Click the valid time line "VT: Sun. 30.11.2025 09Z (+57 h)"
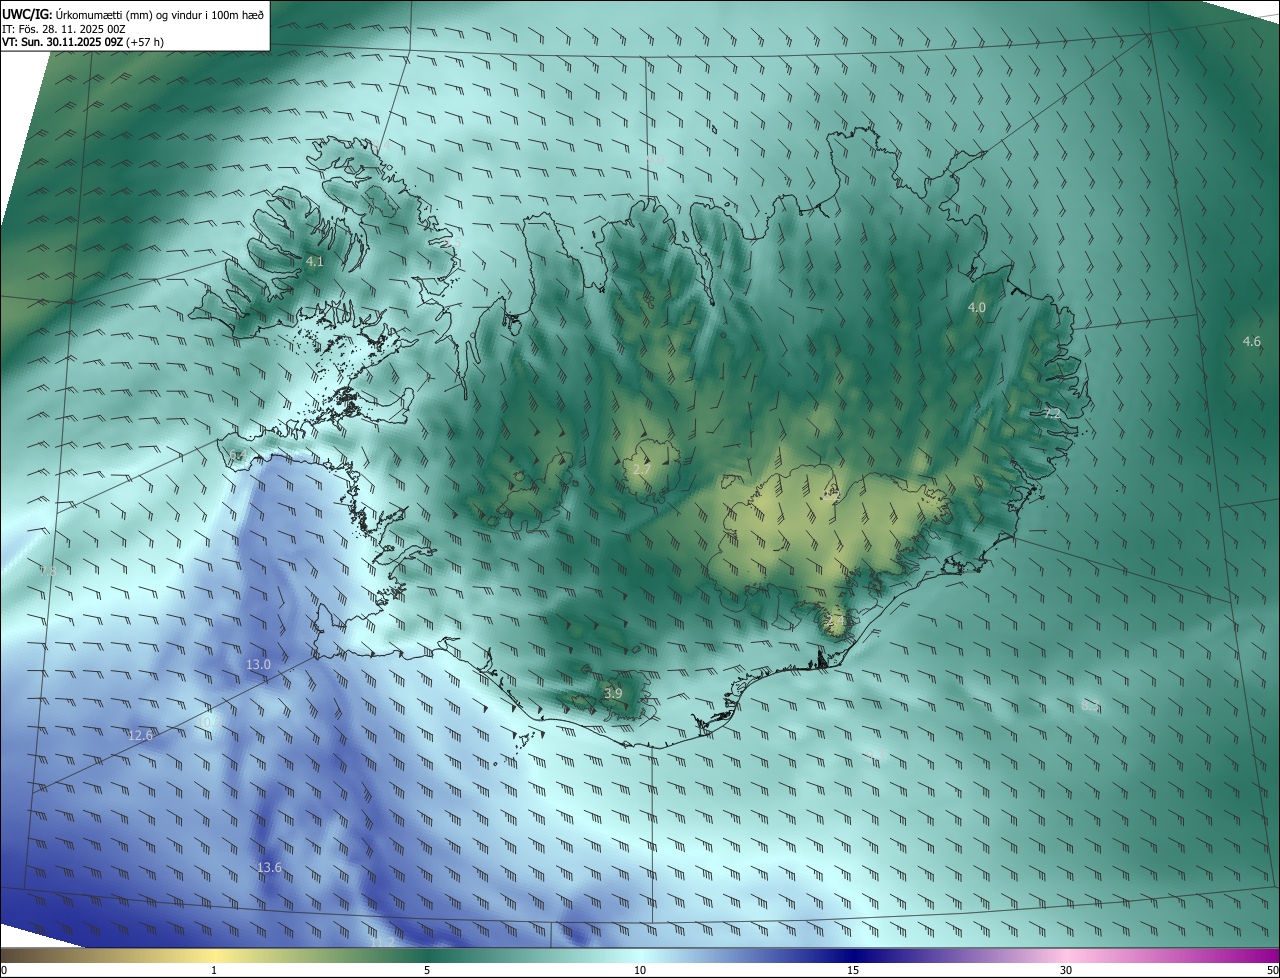This screenshot has width=1280, height=978. 83,42
